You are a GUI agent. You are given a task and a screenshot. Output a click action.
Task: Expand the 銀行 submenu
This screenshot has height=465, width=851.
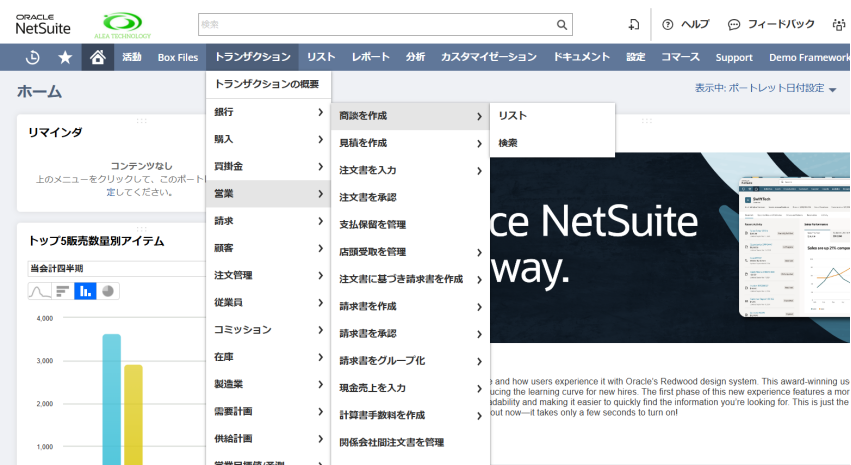(269, 112)
